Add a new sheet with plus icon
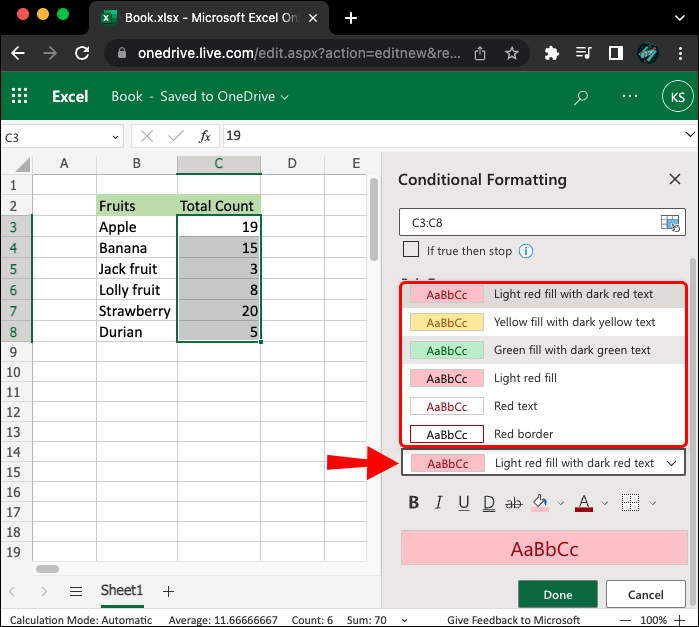The height and width of the screenshot is (627, 699). click(168, 591)
